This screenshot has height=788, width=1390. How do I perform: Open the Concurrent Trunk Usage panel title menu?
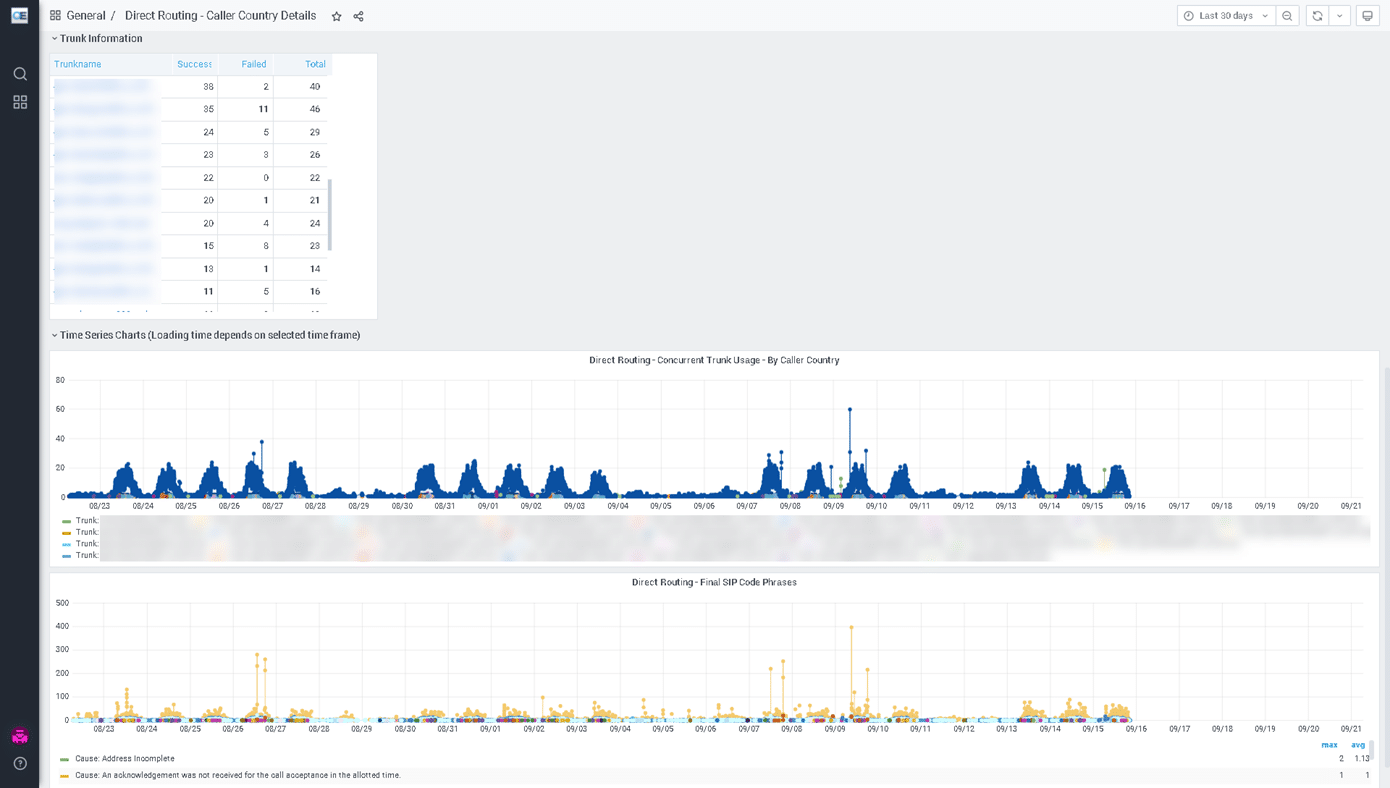[714, 360]
